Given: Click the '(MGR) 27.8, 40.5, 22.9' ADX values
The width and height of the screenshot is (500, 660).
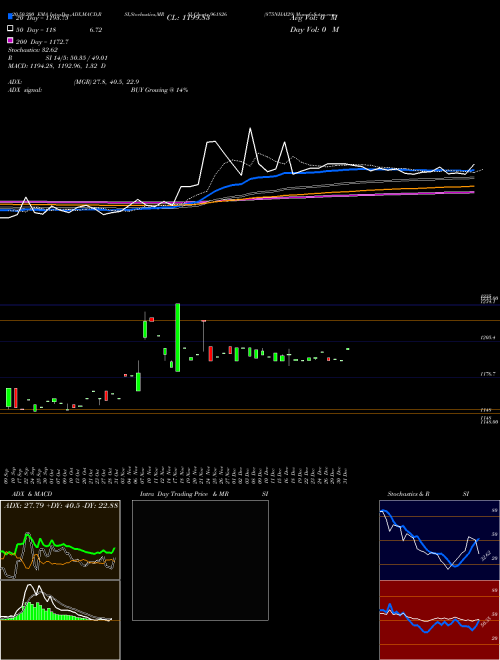Looking at the screenshot, I should [106, 82].
